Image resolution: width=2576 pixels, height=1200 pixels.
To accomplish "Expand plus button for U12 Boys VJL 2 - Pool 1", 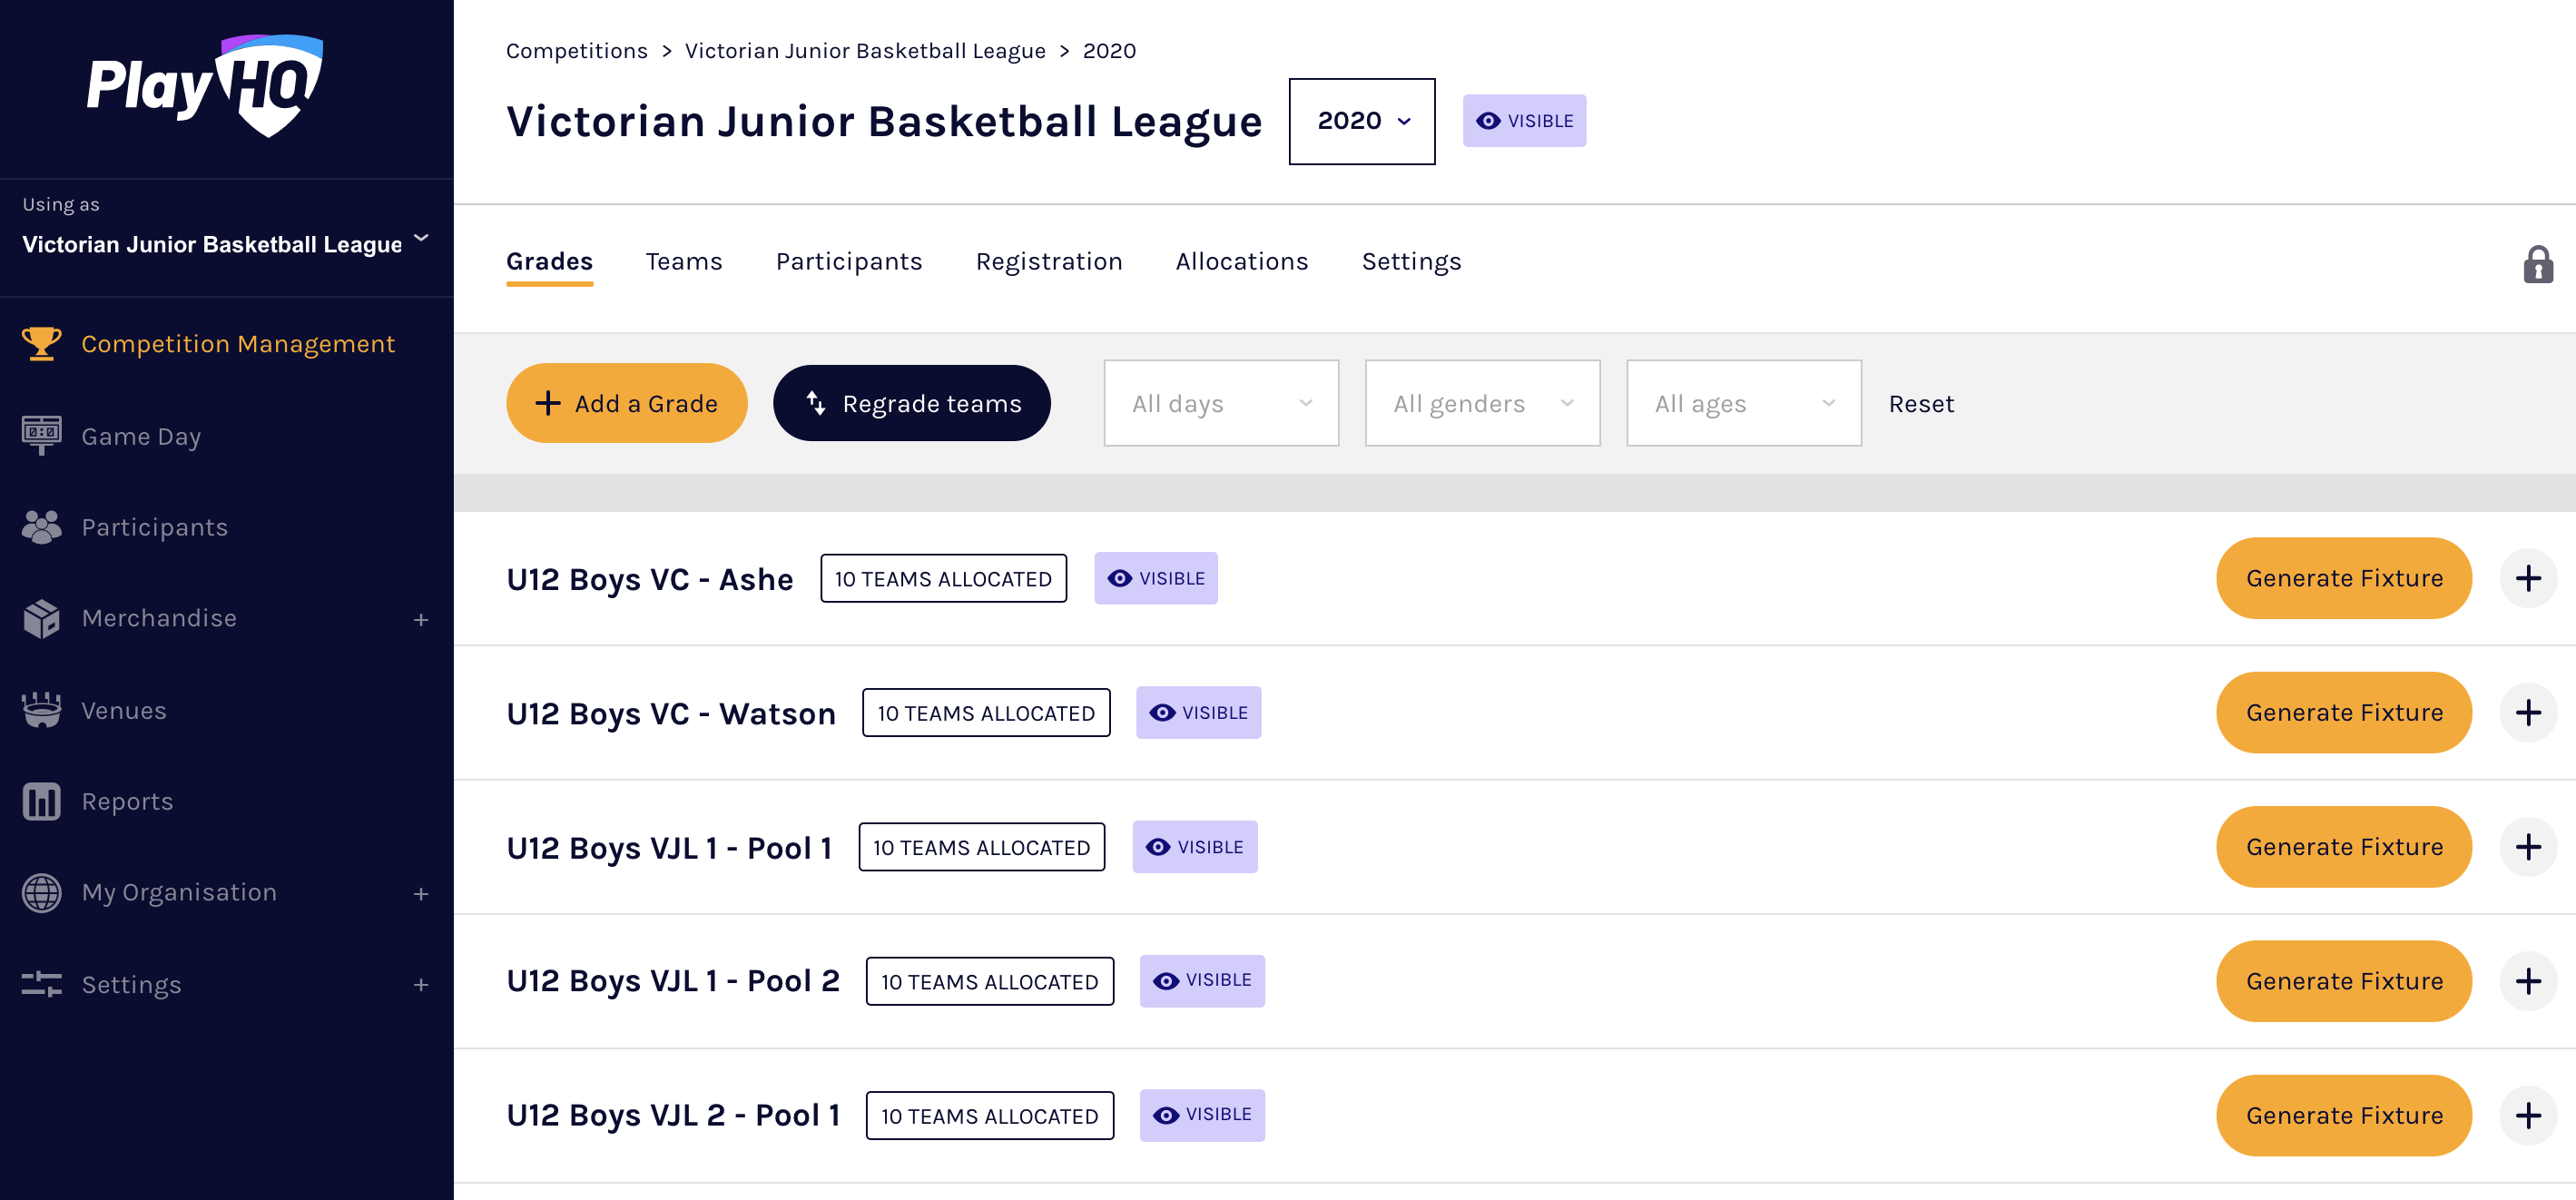I will (x=2527, y=1115).
